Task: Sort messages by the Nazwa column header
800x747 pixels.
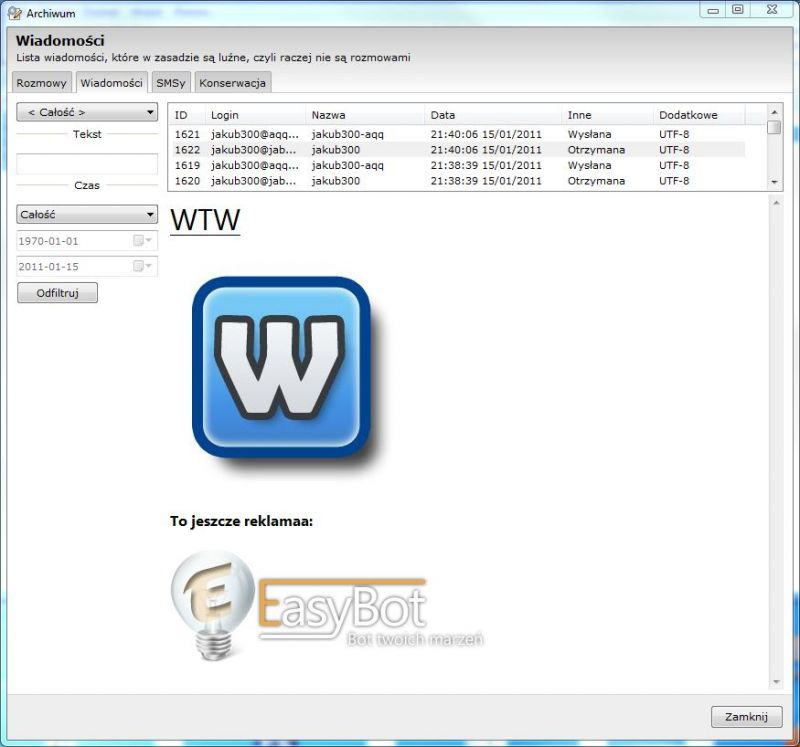Action: 365,115
